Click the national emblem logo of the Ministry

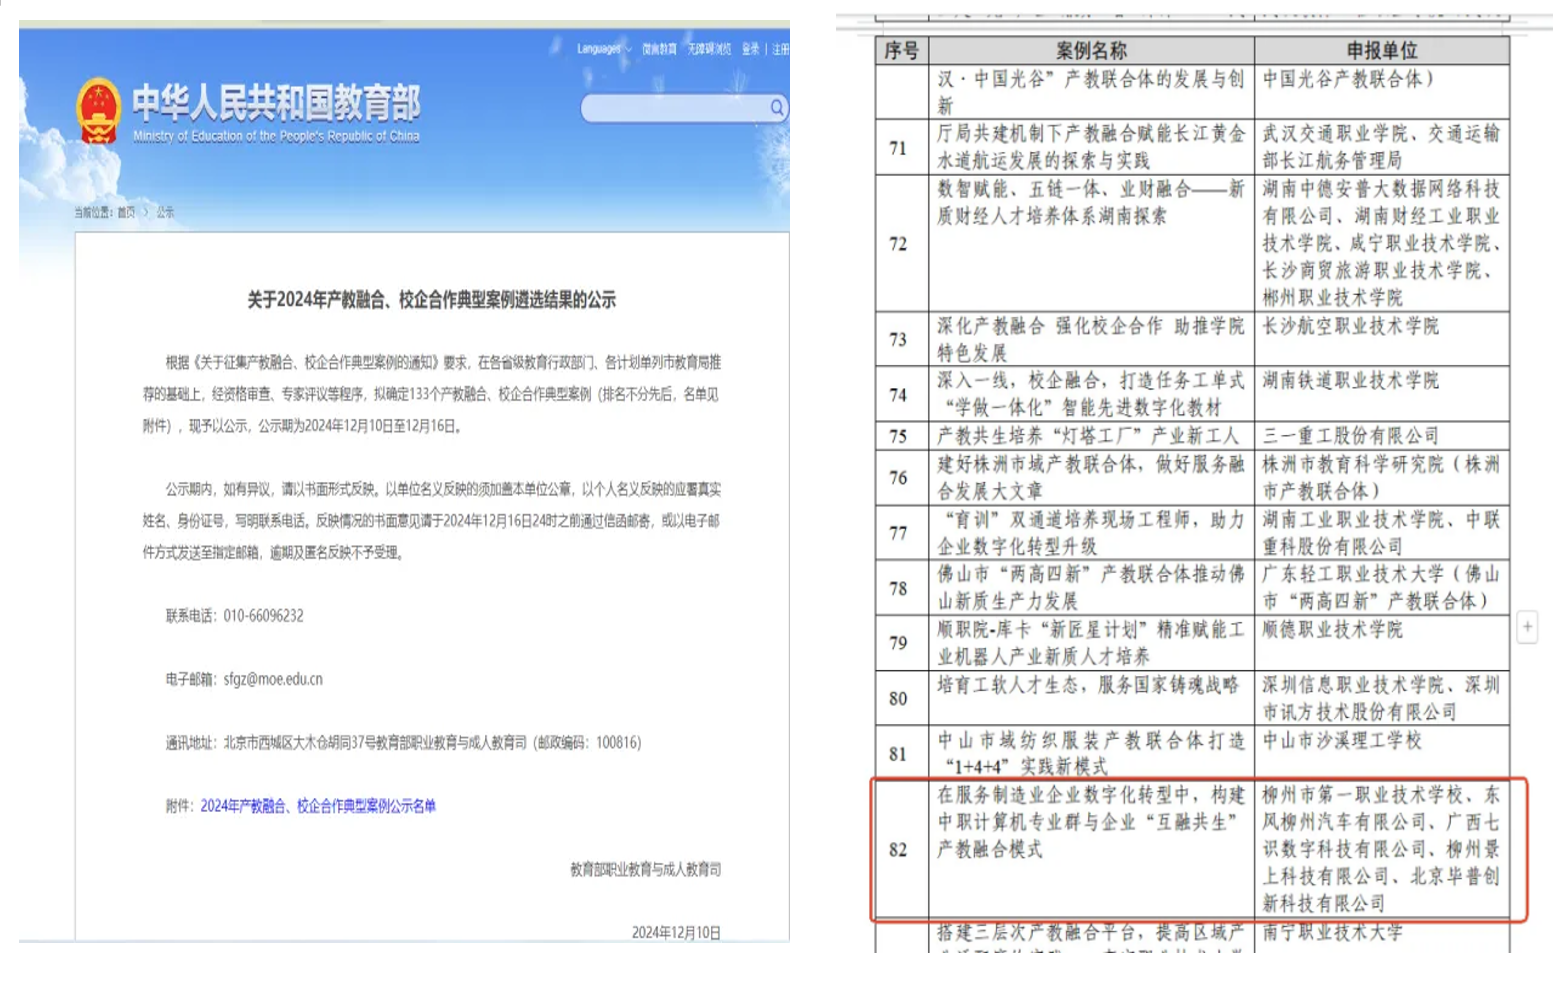pyautogui.click(x=98, y=110)
